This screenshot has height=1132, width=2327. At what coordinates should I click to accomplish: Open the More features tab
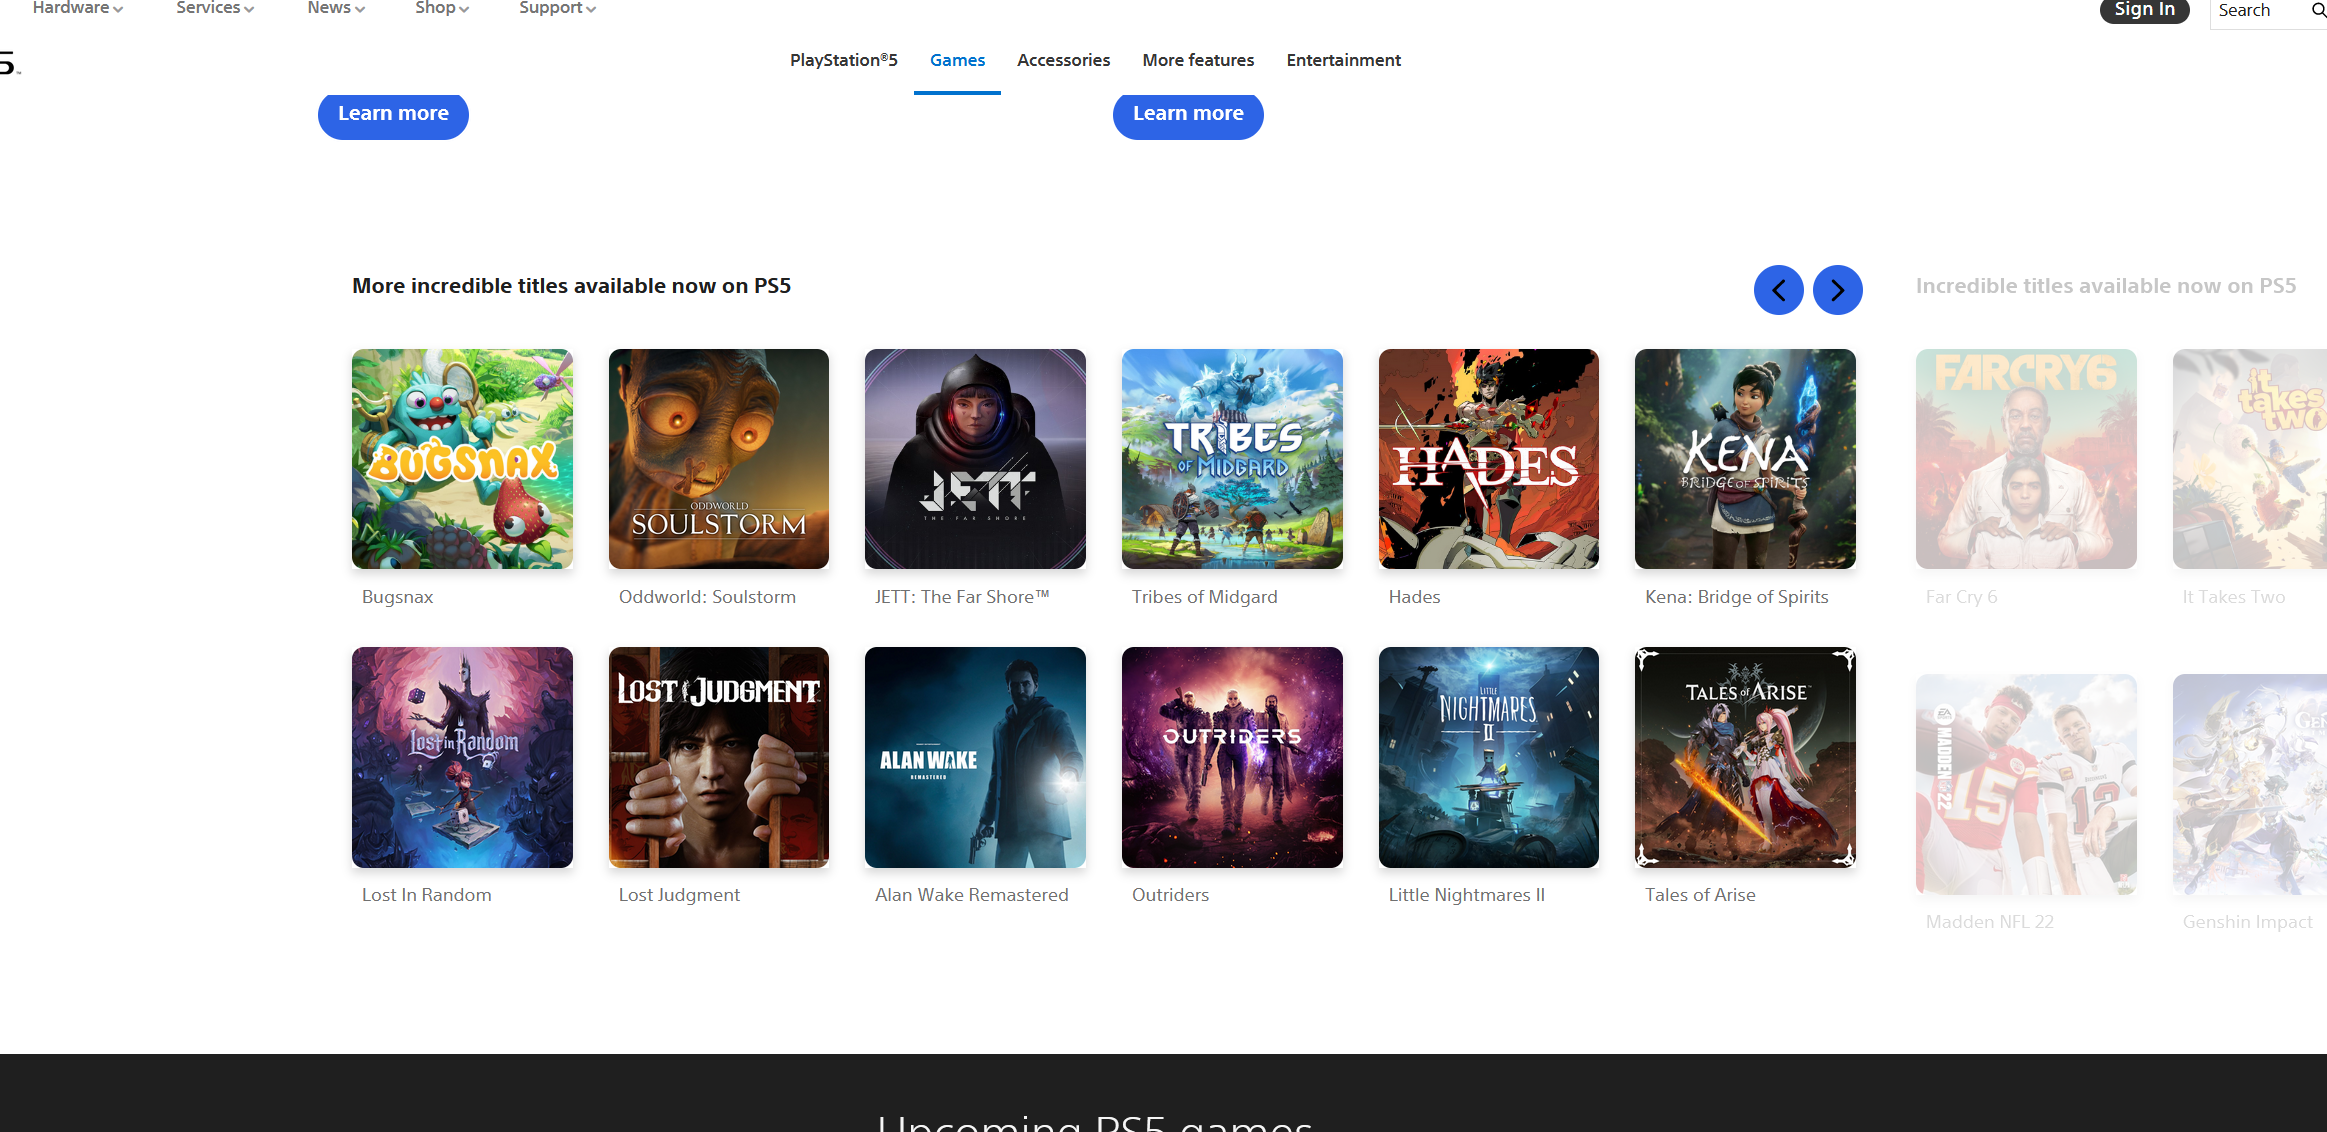(x=1198, y=60)
